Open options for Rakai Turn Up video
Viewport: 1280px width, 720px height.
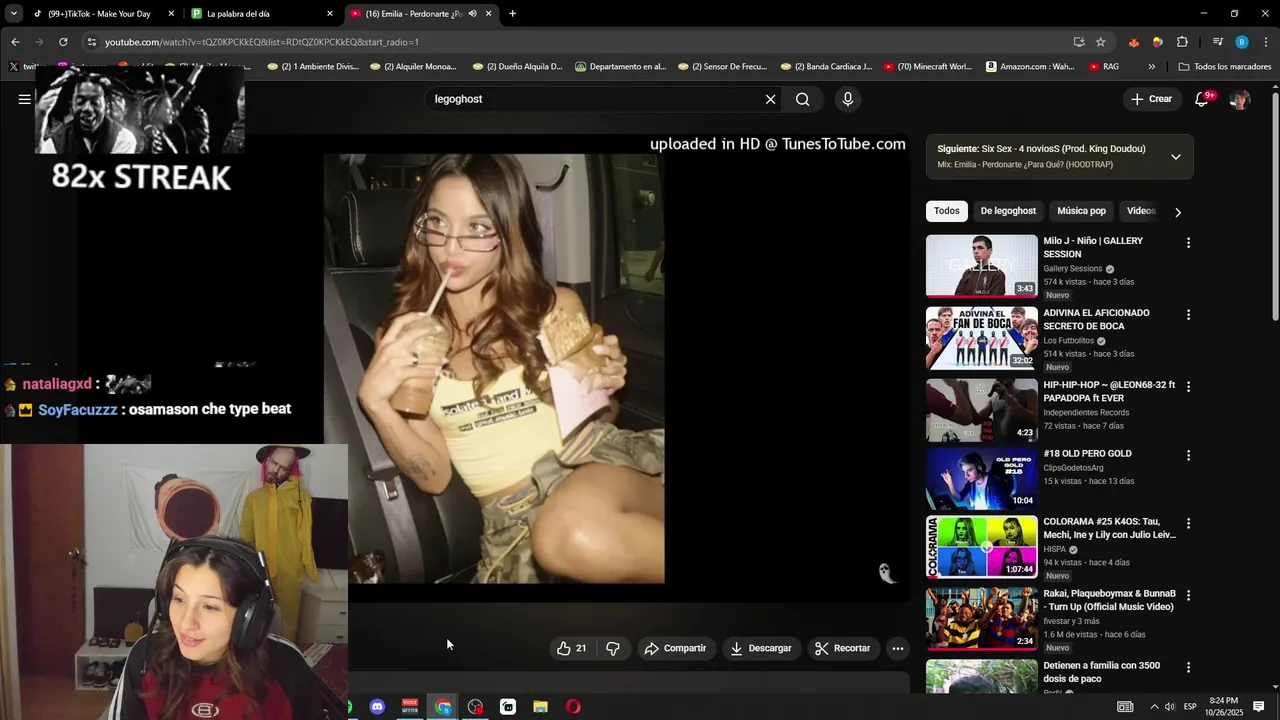pos(1188,595)
